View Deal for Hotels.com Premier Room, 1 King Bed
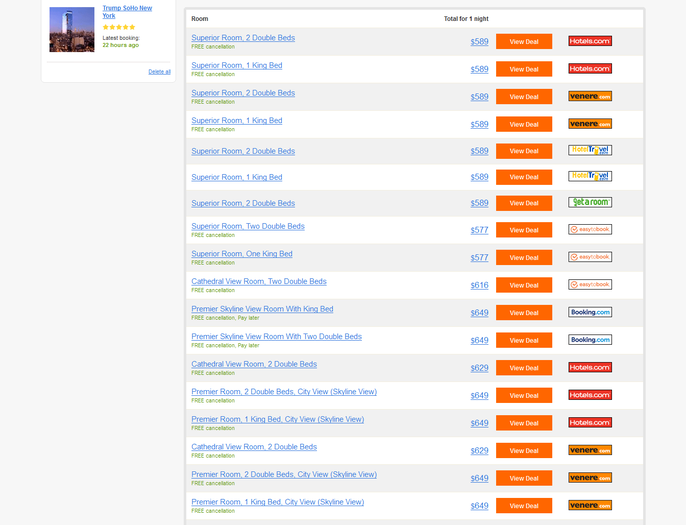686x525 pixels. [524, 423]
